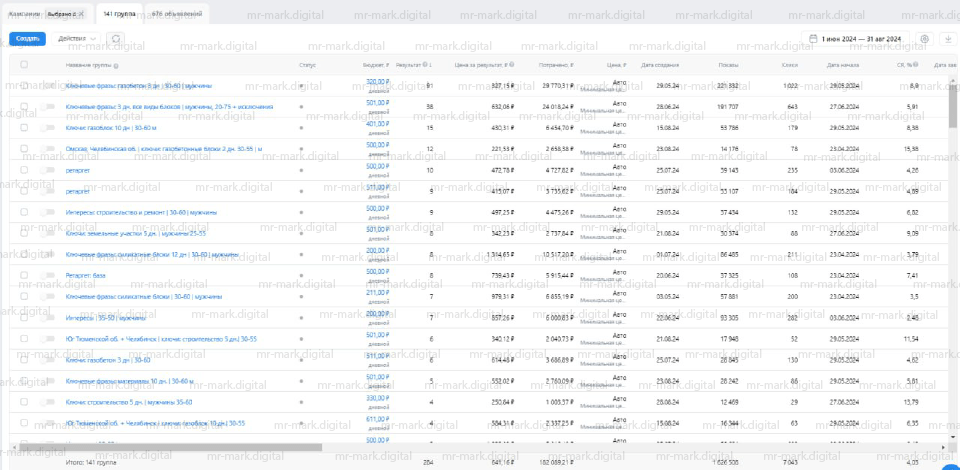960x470 pixels.
Task: Open table settings gear icon
Action: click(924, 39)
